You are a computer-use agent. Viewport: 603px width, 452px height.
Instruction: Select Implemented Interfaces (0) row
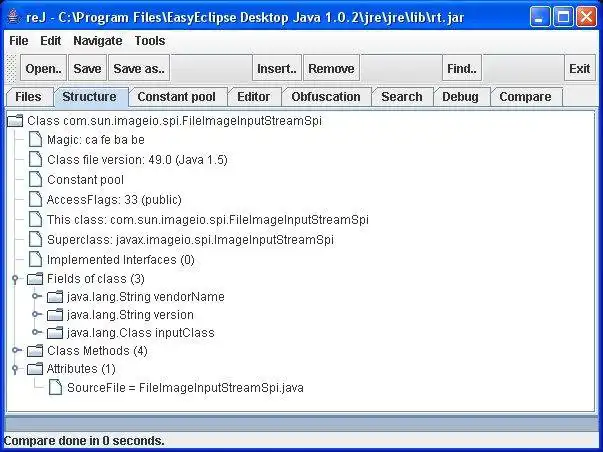click(121, 260)
